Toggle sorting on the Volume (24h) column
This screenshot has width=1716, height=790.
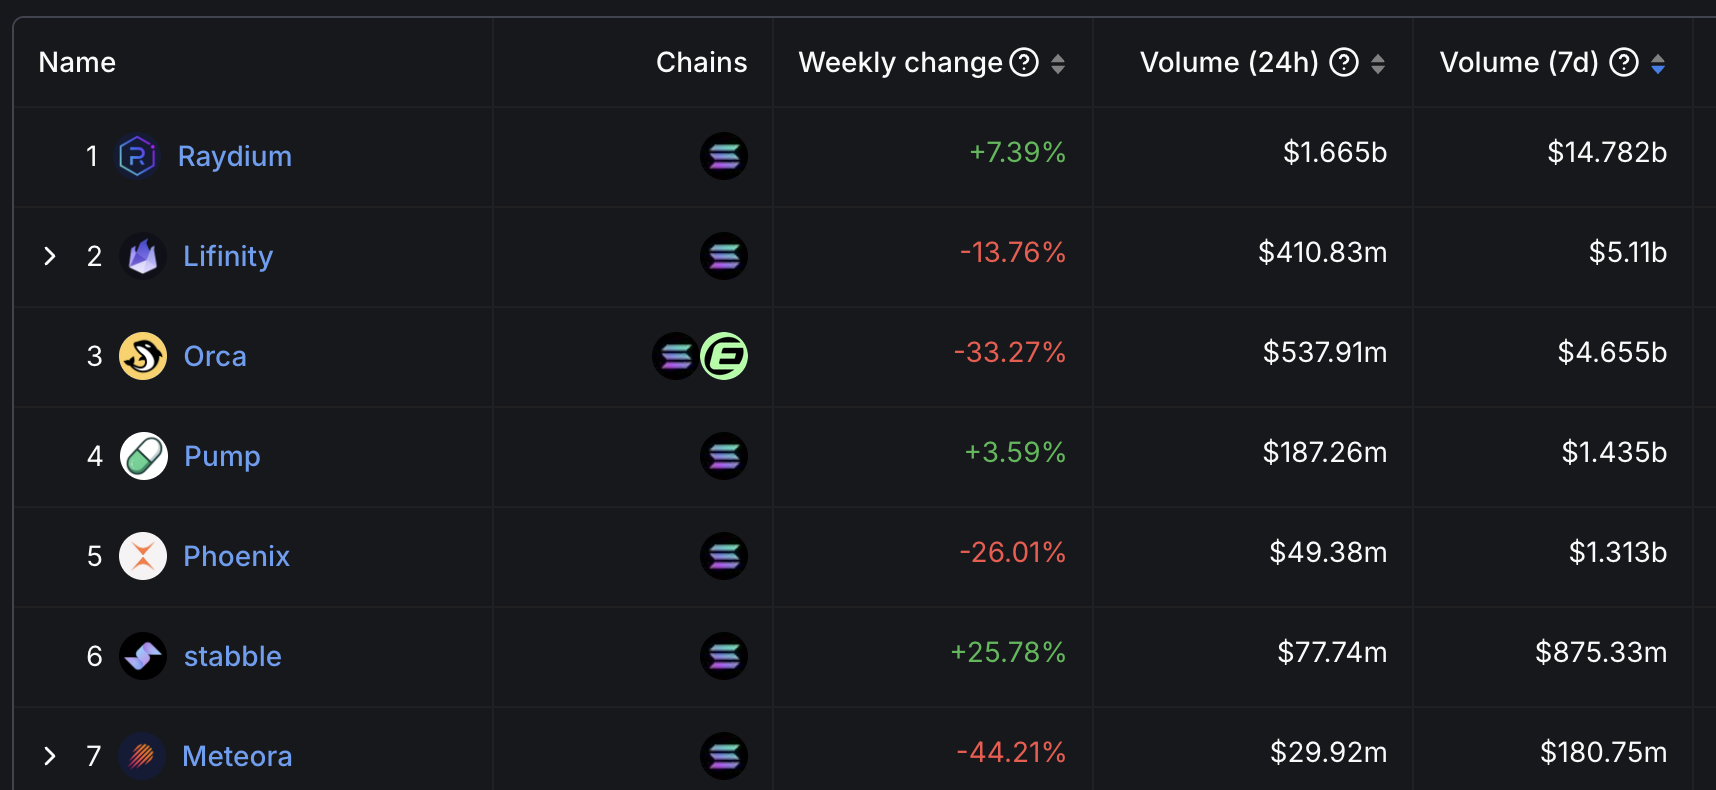tap(1379, 62)
